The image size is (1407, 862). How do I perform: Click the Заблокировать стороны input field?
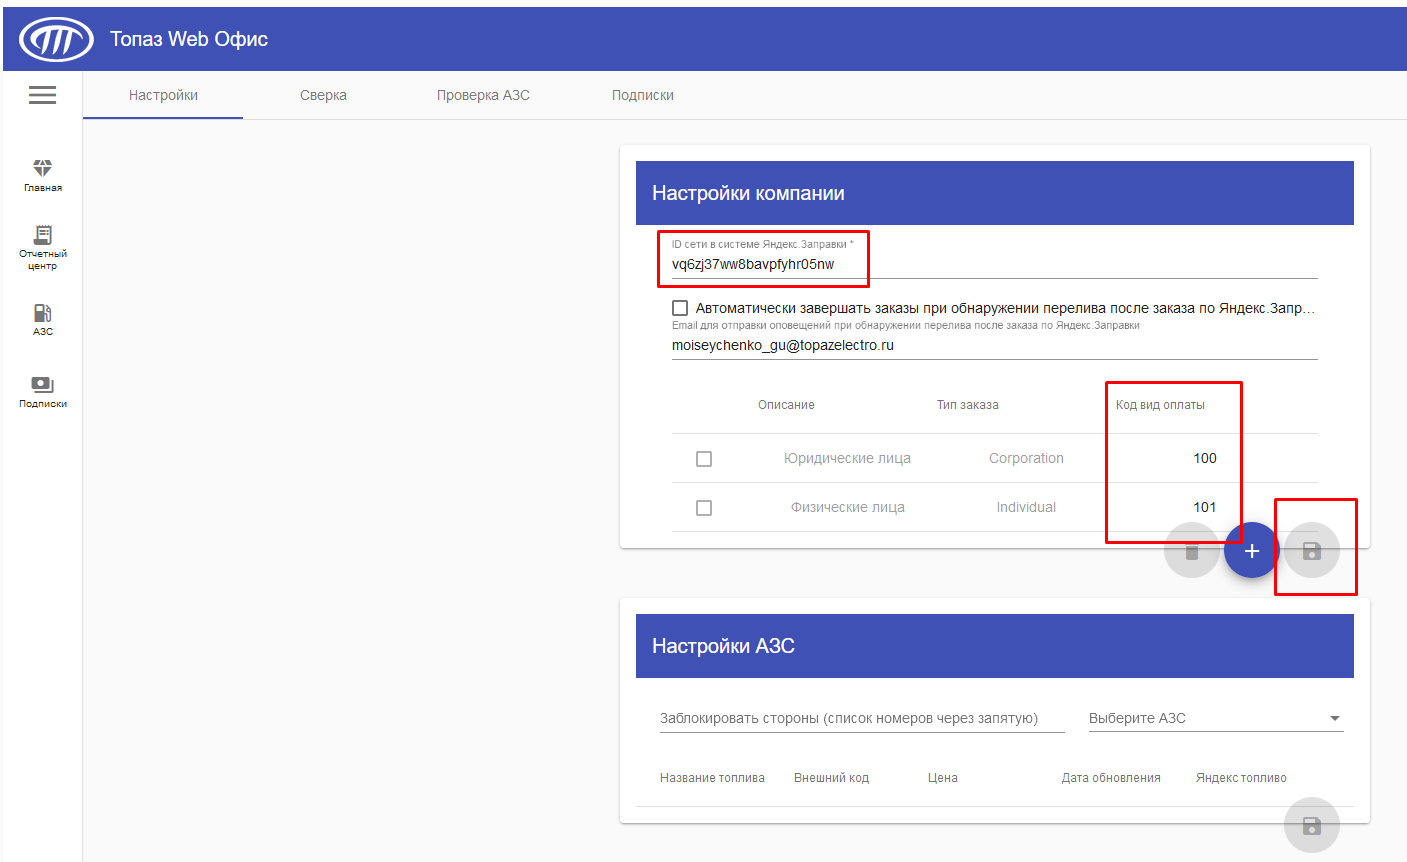click(x=862, y=719)
